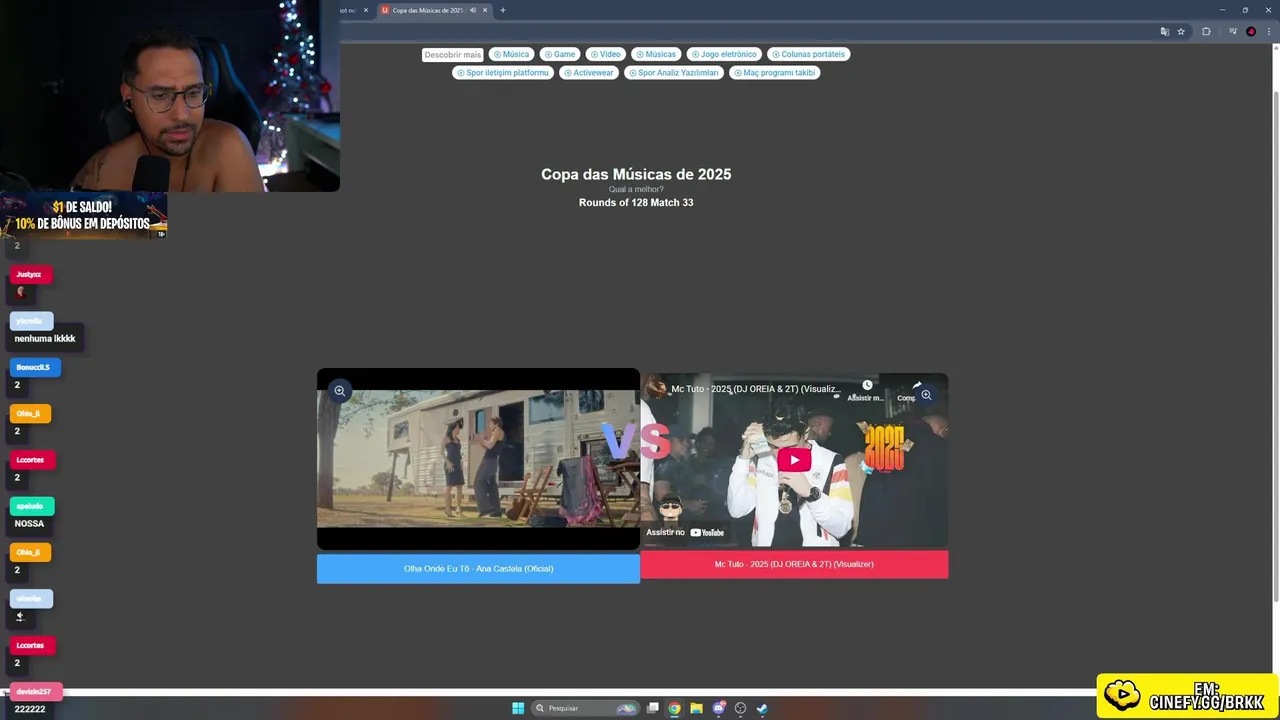Open a new browser tab
Image resolution: width=1280 pixels, height=720 pixels.
(503, 10)
